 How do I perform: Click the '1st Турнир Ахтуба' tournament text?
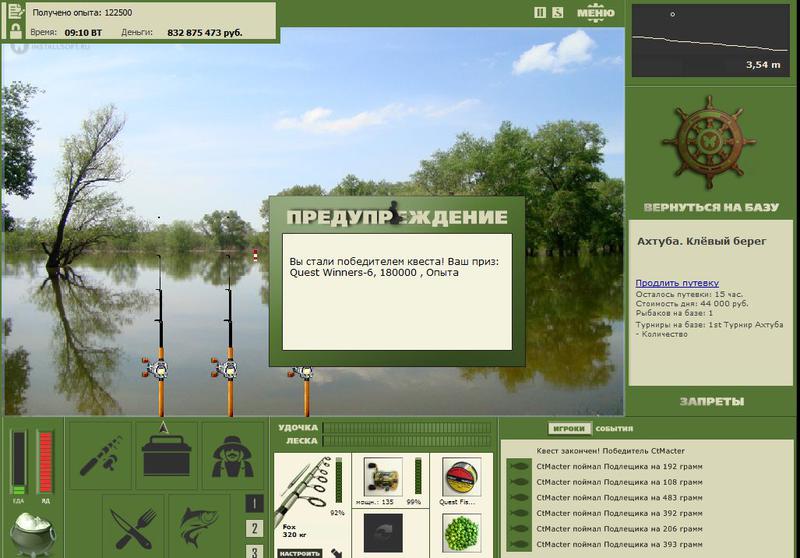(x=745, y=324)
